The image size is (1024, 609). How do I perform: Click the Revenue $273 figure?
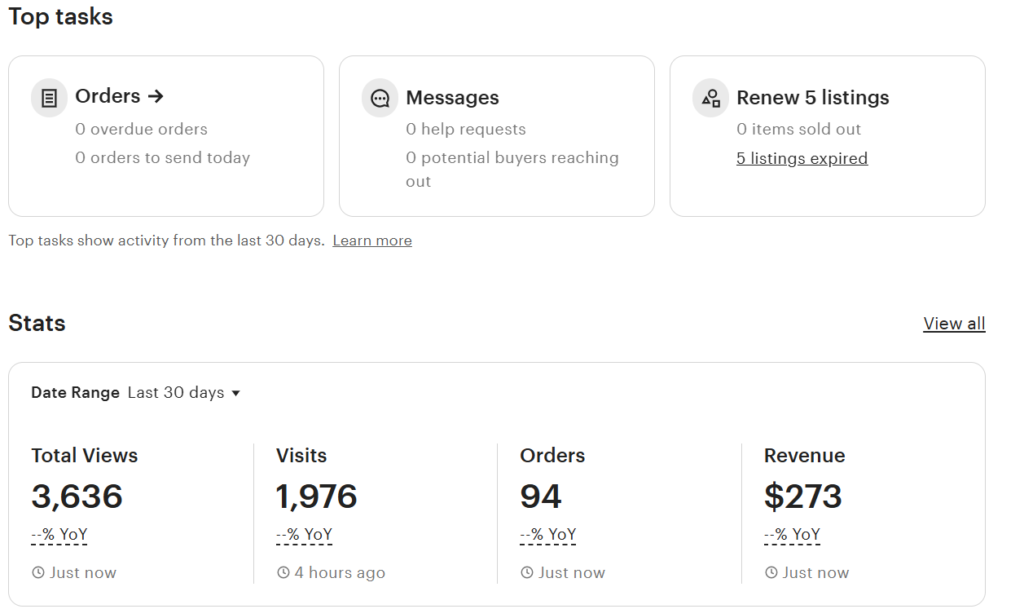pos(803,496)
